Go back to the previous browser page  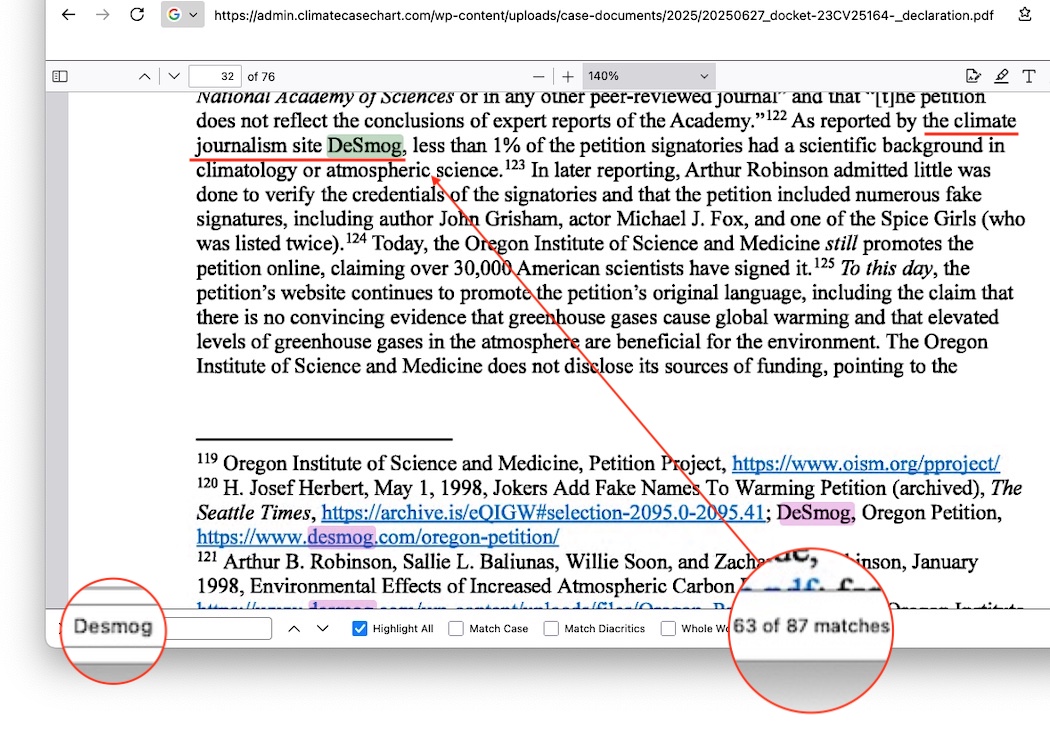[68, 15]
